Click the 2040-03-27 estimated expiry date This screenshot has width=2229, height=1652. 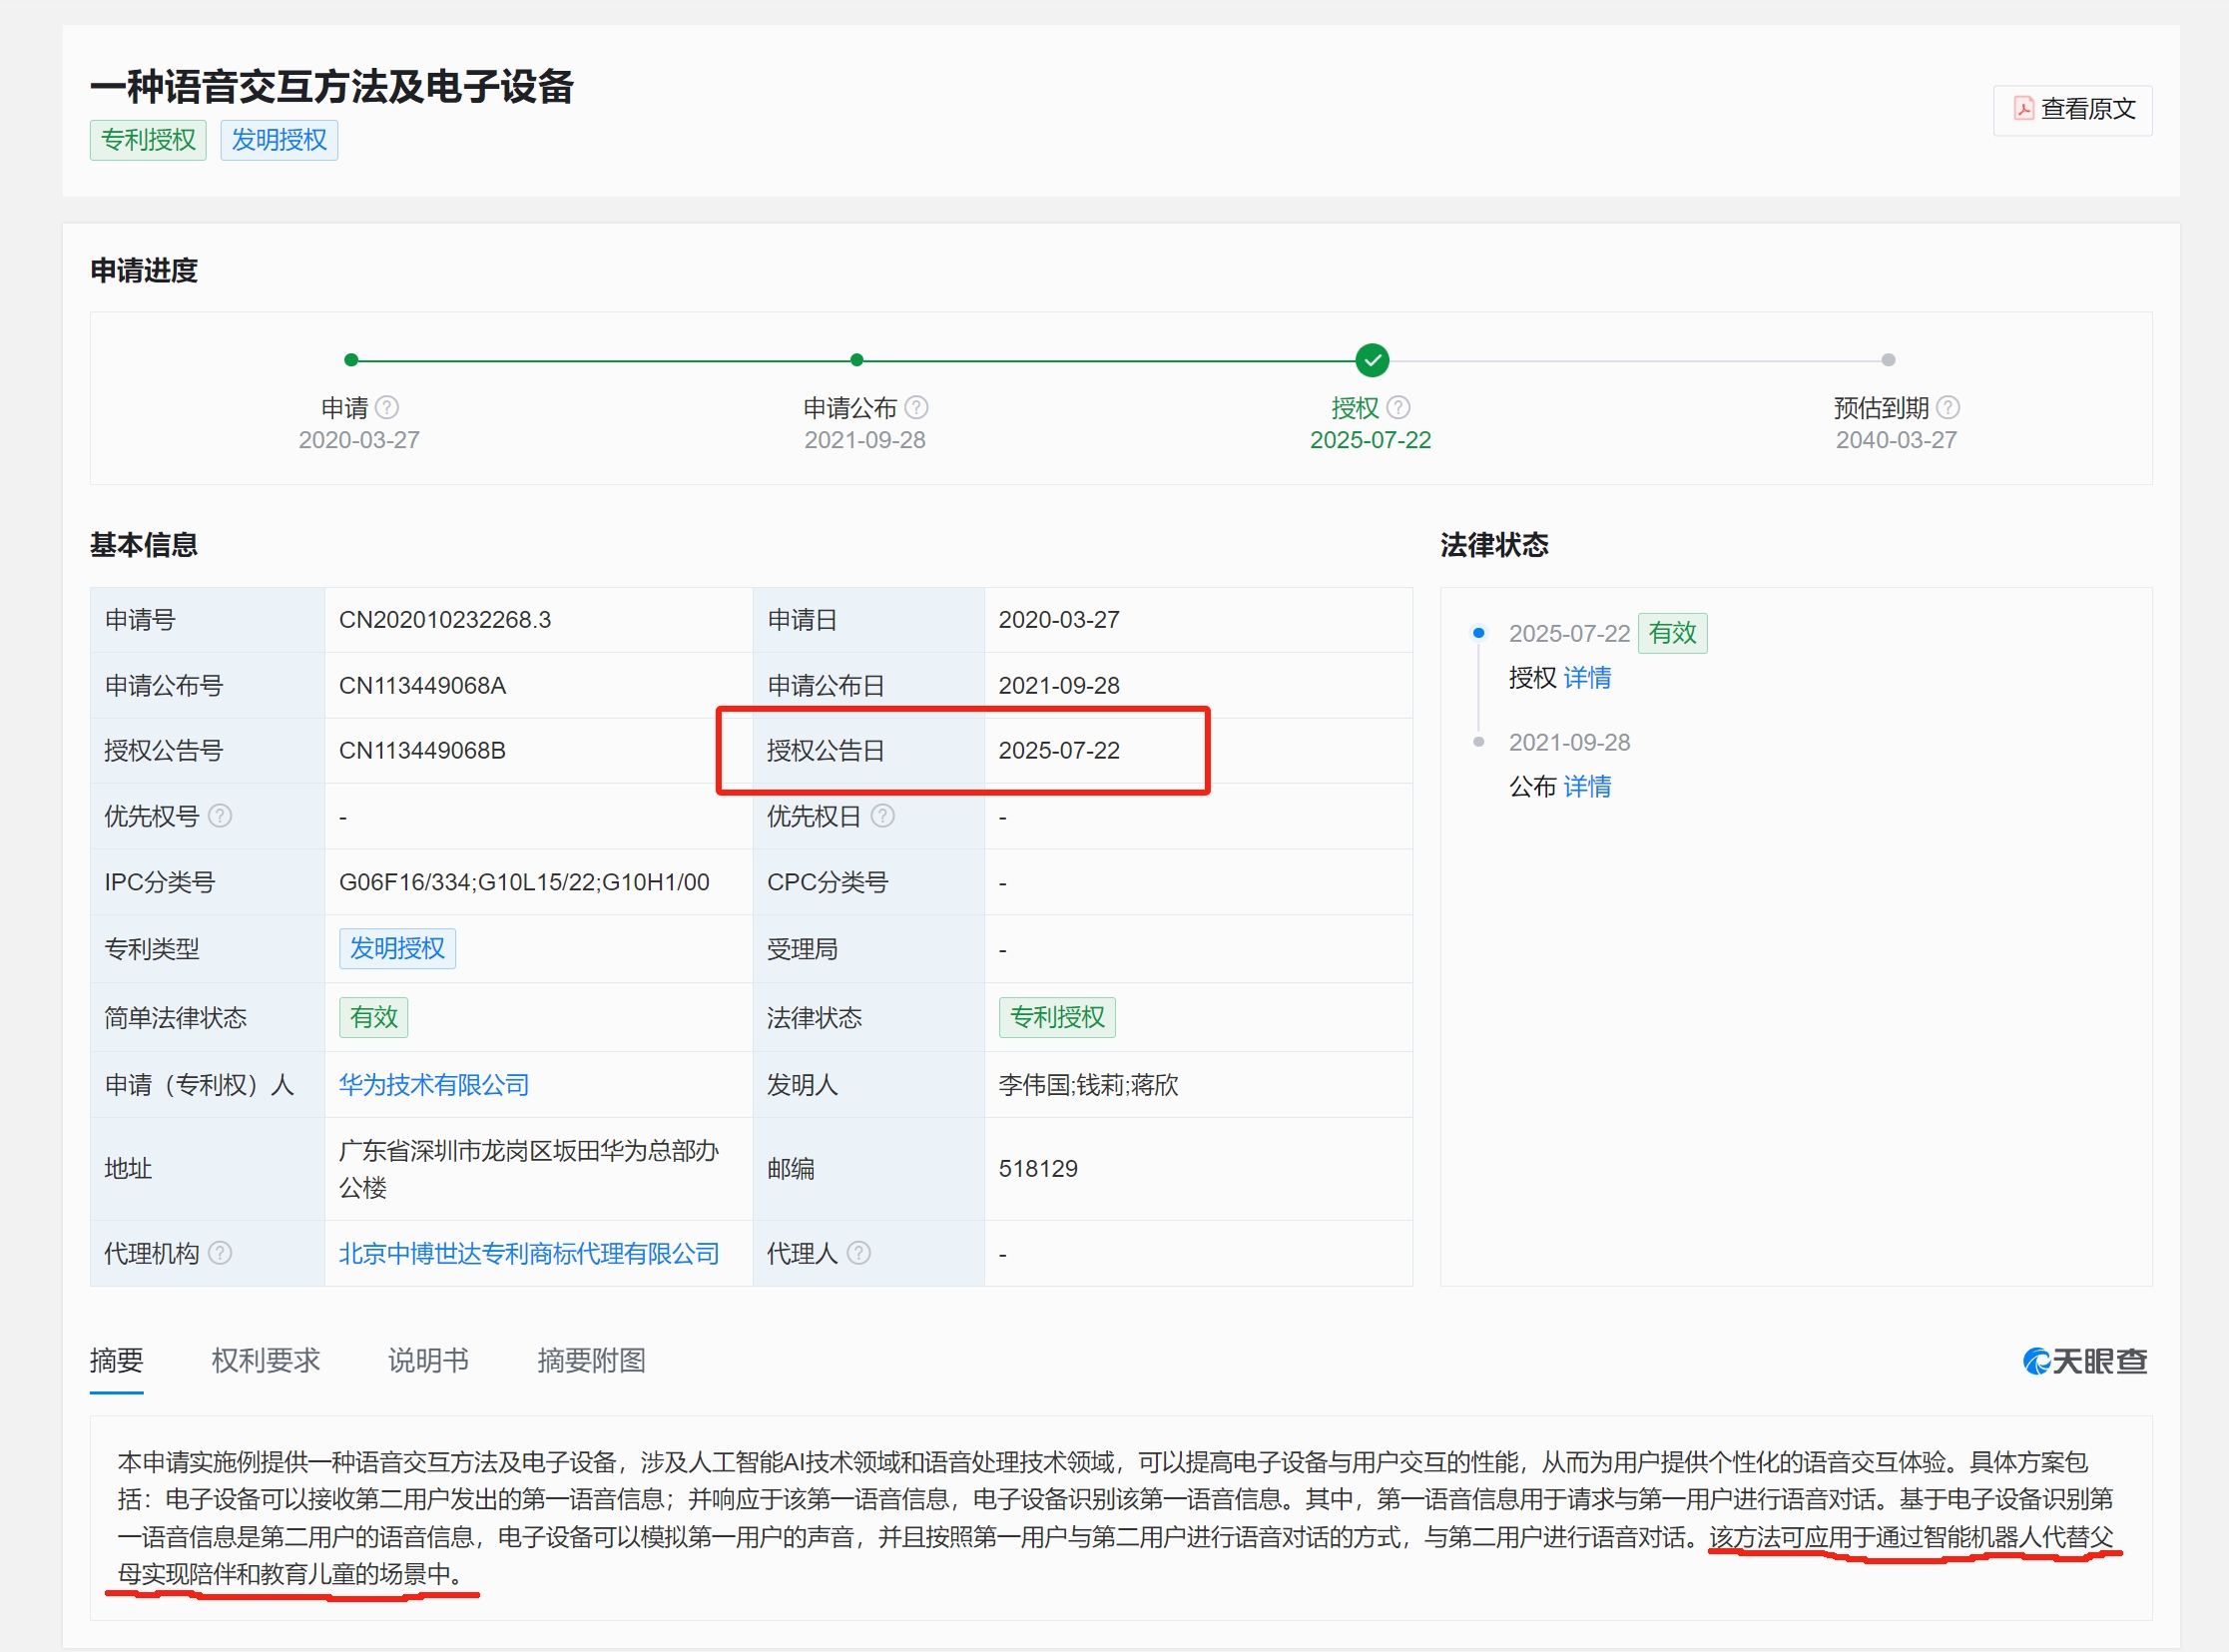(1896, 440)
